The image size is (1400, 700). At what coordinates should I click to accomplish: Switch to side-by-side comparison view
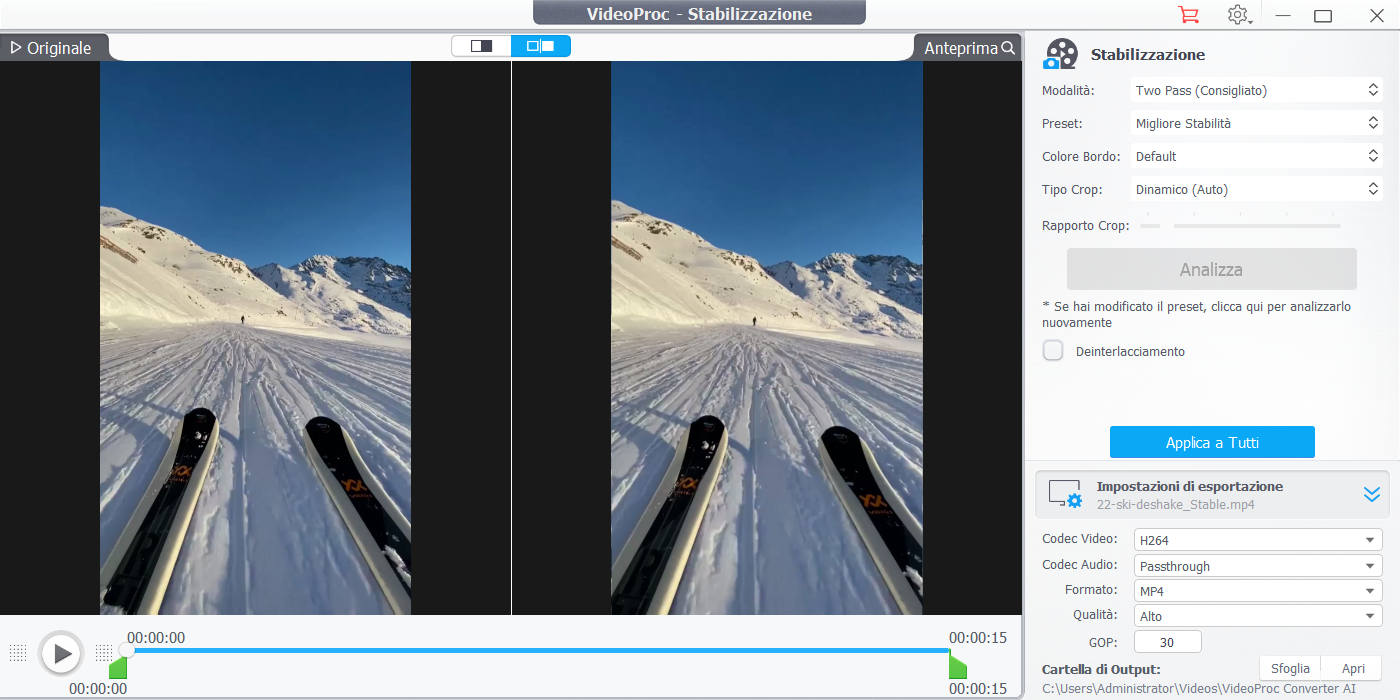point(540,46)
